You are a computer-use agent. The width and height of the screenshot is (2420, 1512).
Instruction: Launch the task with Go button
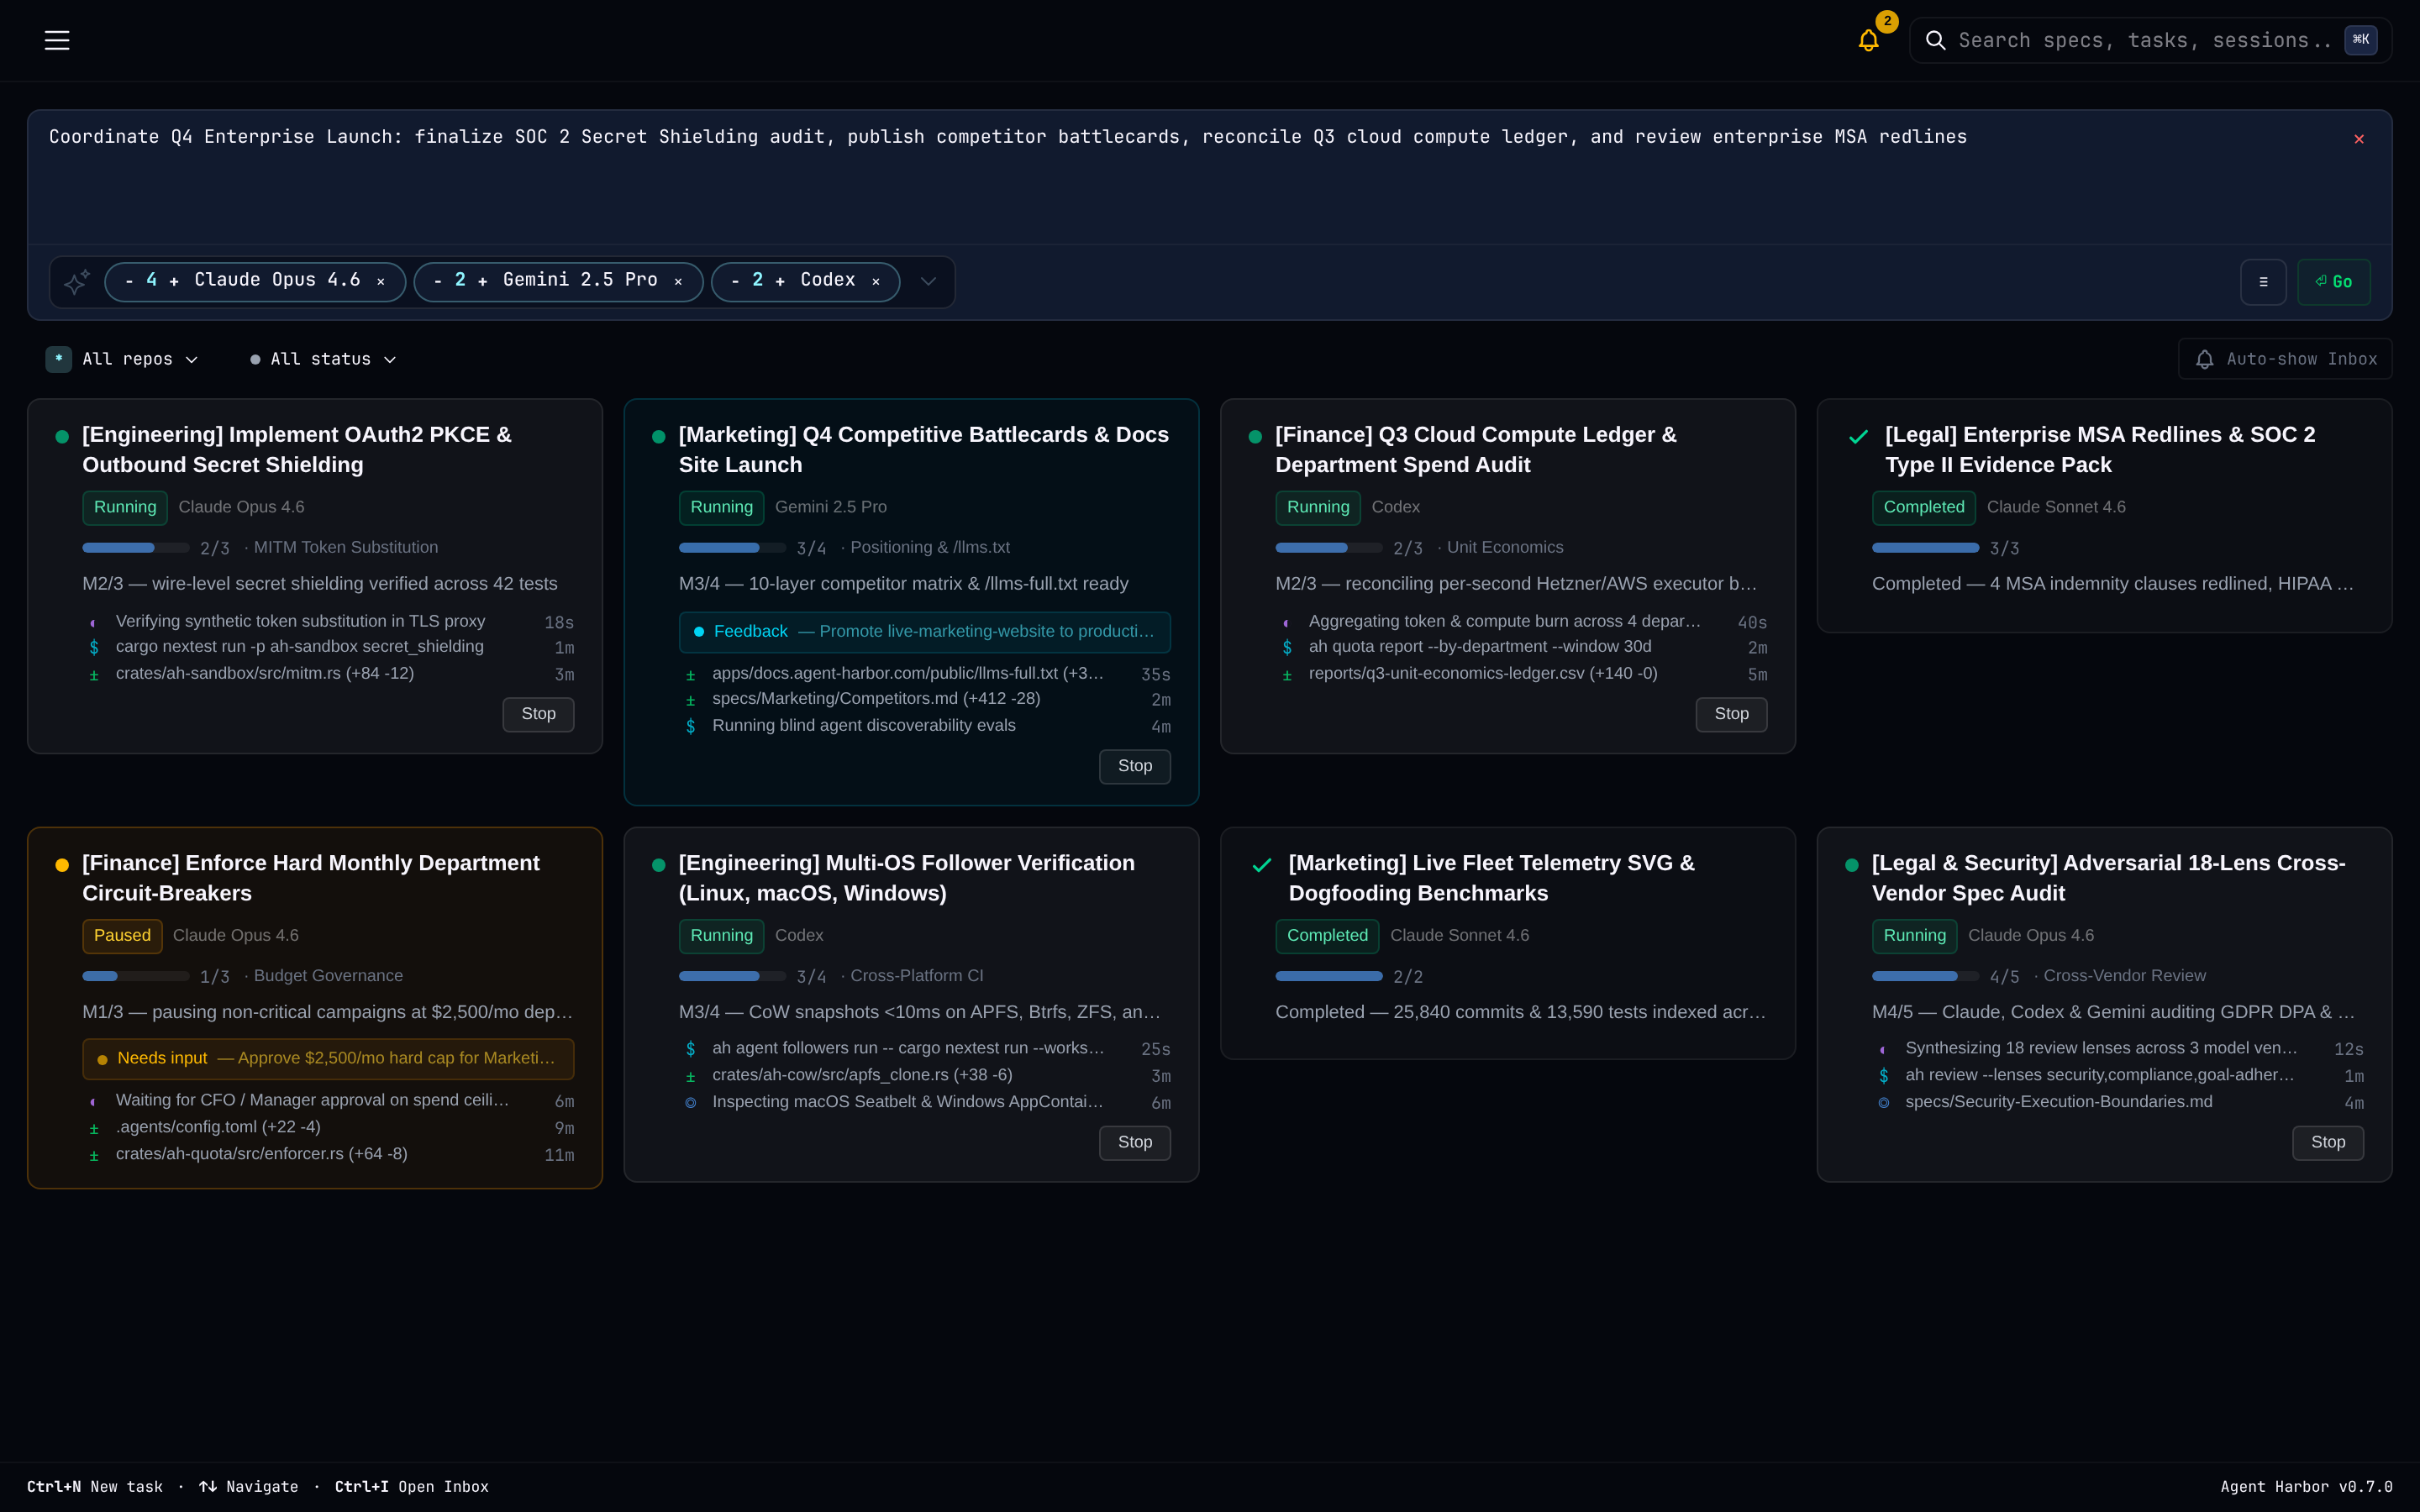click(2334, 282)
